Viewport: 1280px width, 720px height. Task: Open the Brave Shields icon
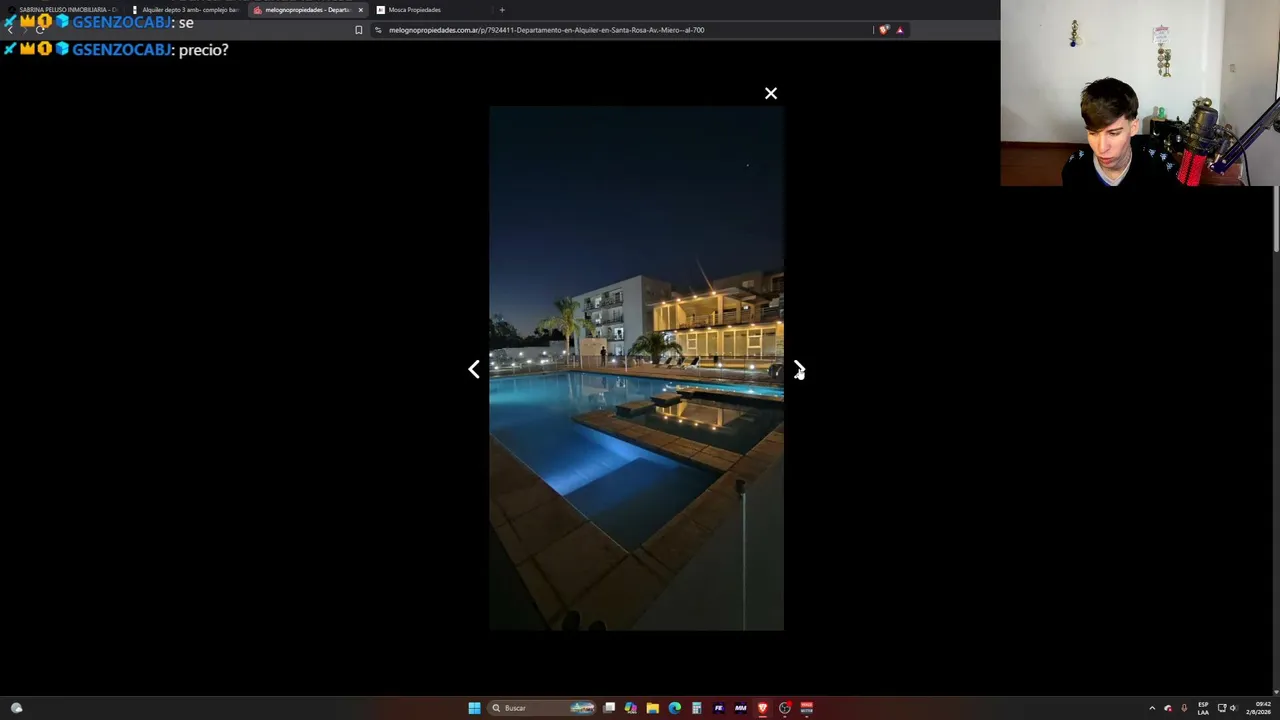click(883, 30)
